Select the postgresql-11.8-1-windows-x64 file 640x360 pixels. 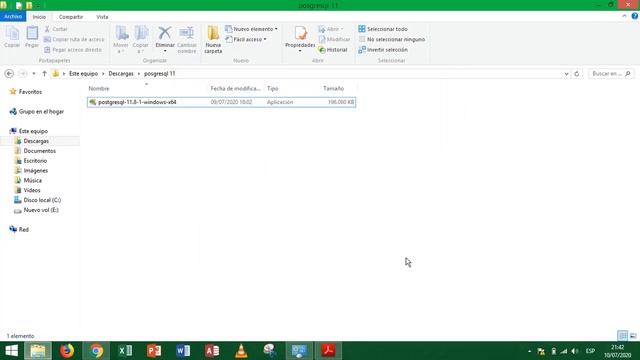click(221, 102)
